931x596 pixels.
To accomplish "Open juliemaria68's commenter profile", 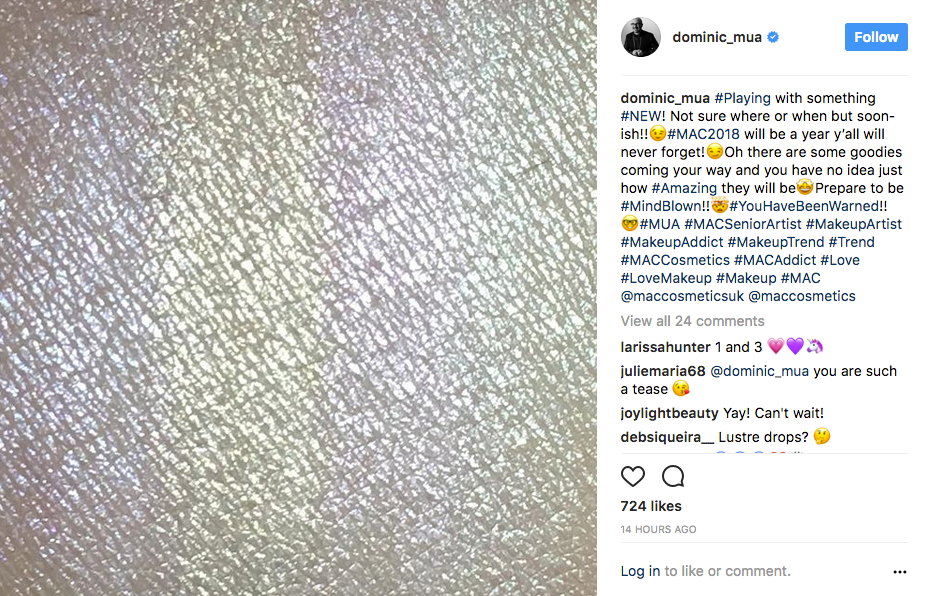I will (x=663, y=372).
